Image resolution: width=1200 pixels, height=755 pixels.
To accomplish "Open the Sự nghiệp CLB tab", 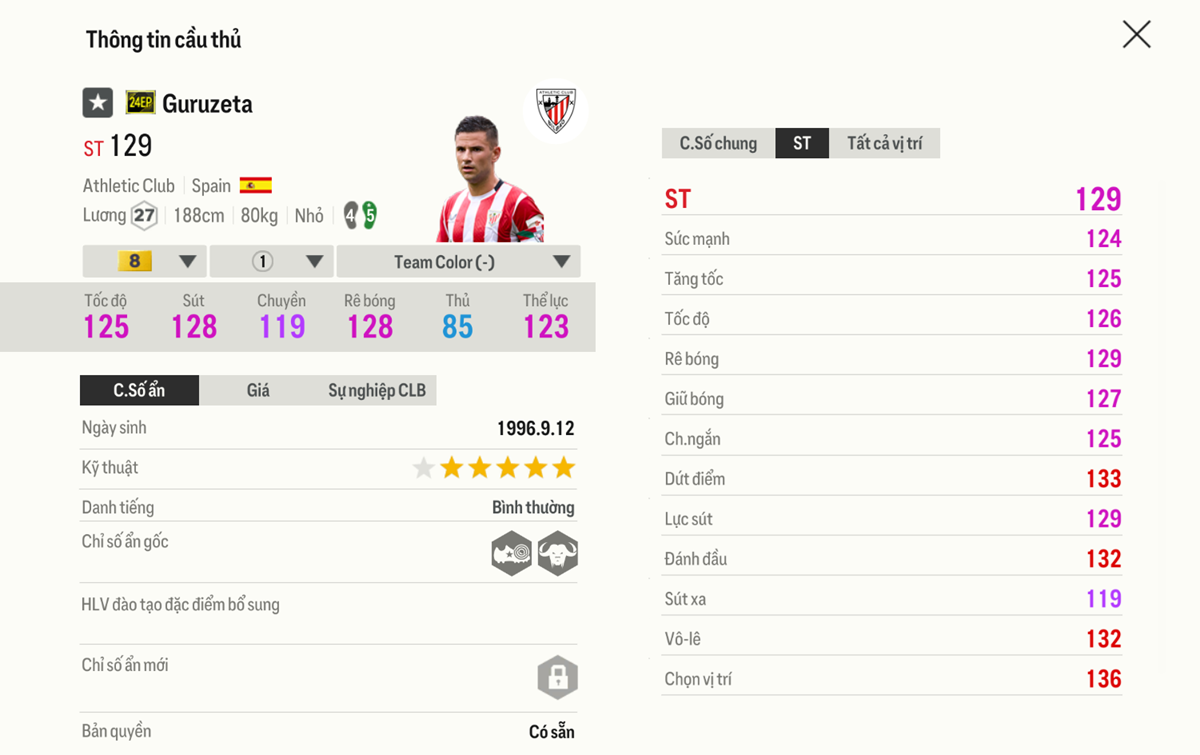I will (x=376, y=390).
